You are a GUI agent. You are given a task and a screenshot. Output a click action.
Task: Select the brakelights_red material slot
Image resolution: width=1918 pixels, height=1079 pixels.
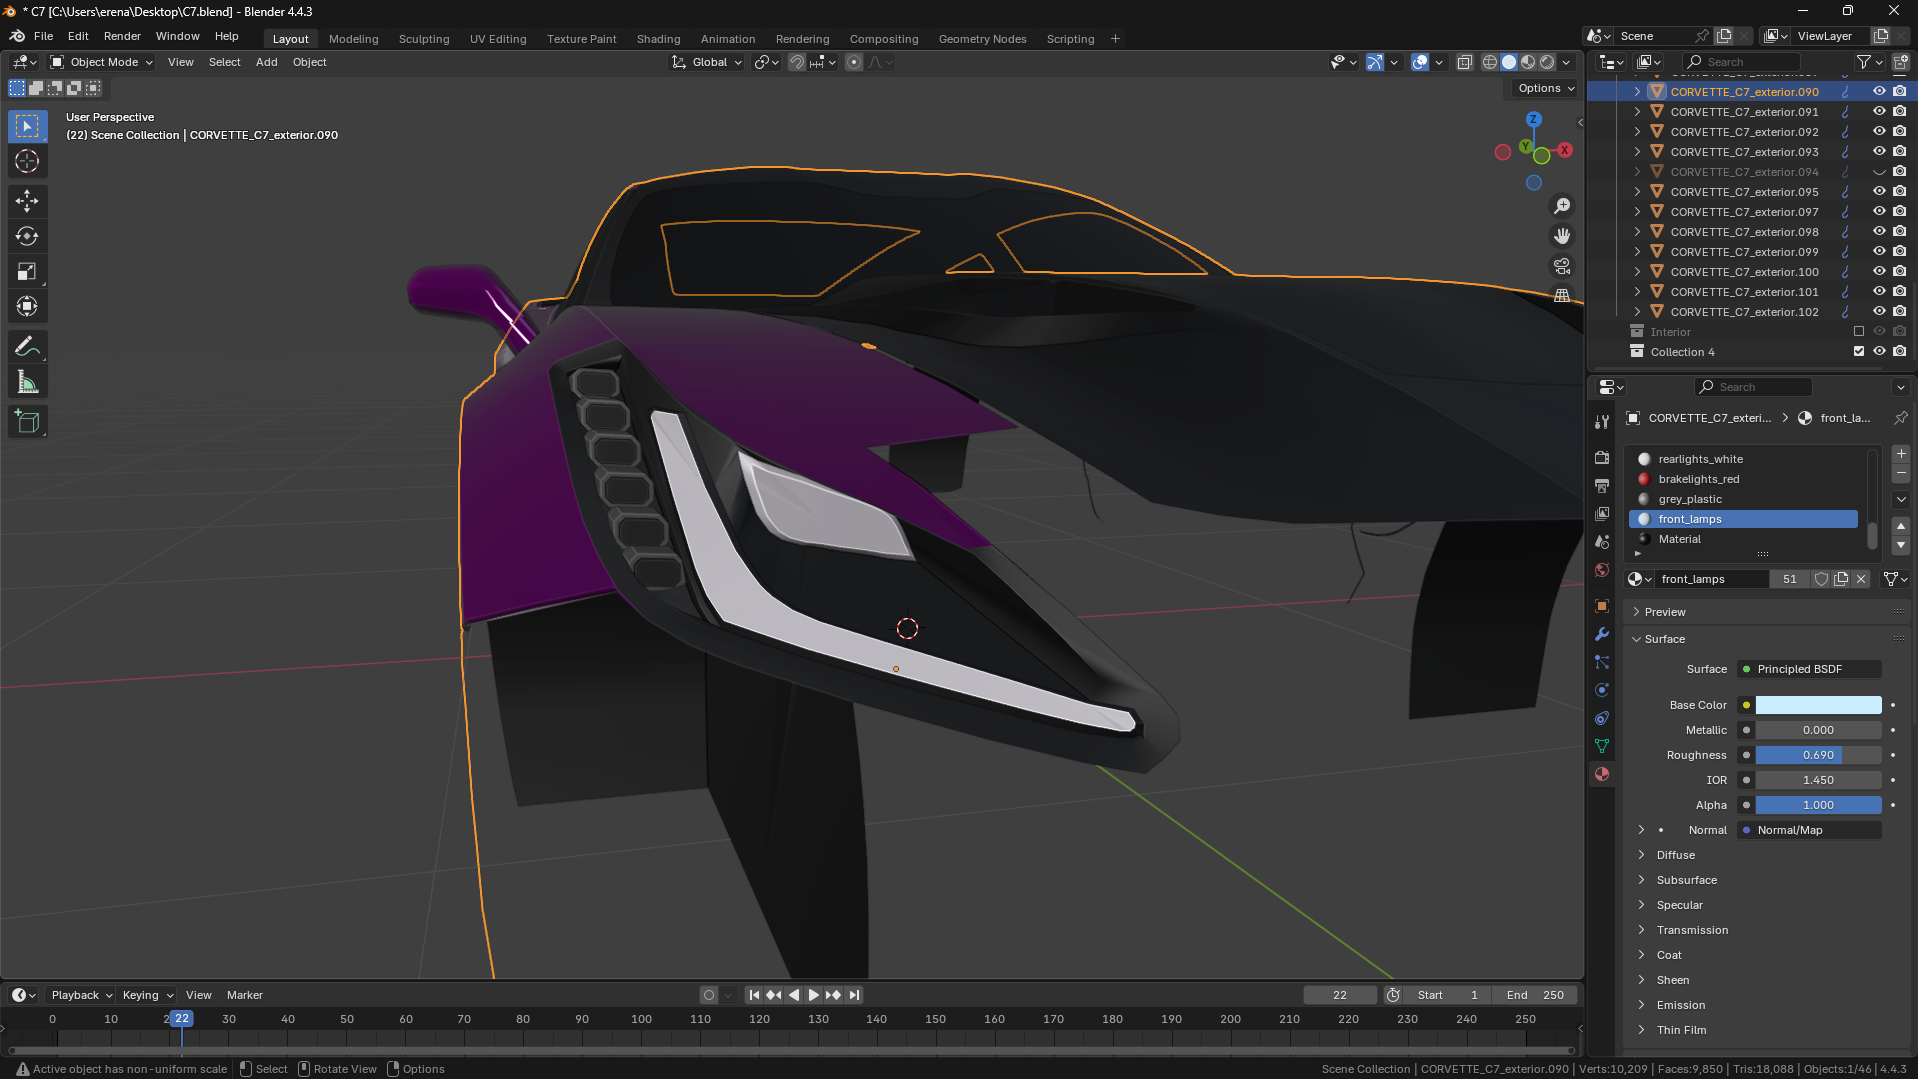(1743, 479)
